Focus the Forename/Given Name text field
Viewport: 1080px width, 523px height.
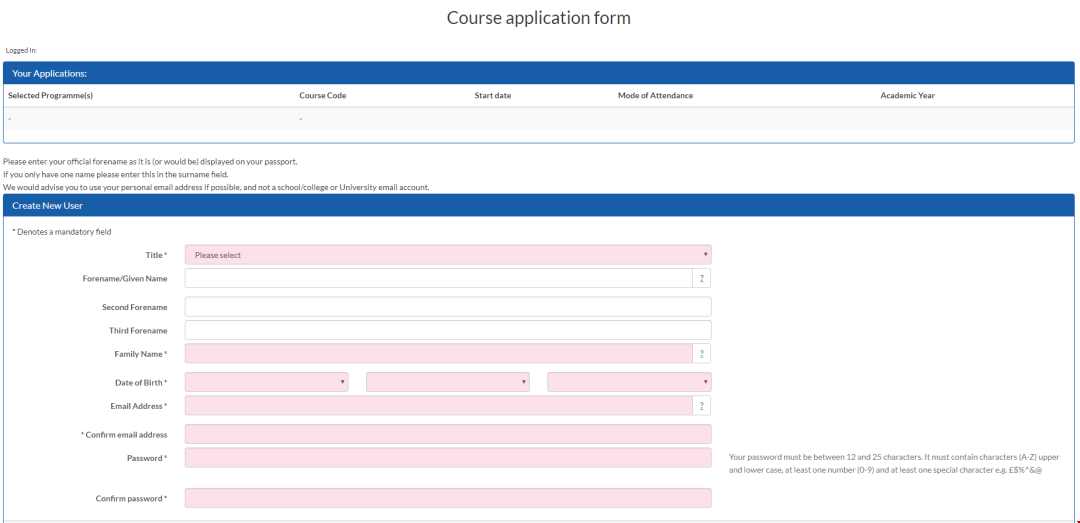[438, 278]
